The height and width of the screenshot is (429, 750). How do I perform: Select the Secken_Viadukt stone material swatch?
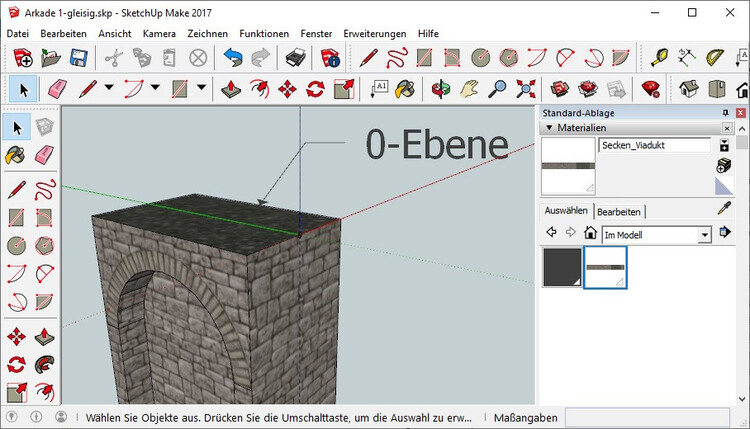(605, 267)
